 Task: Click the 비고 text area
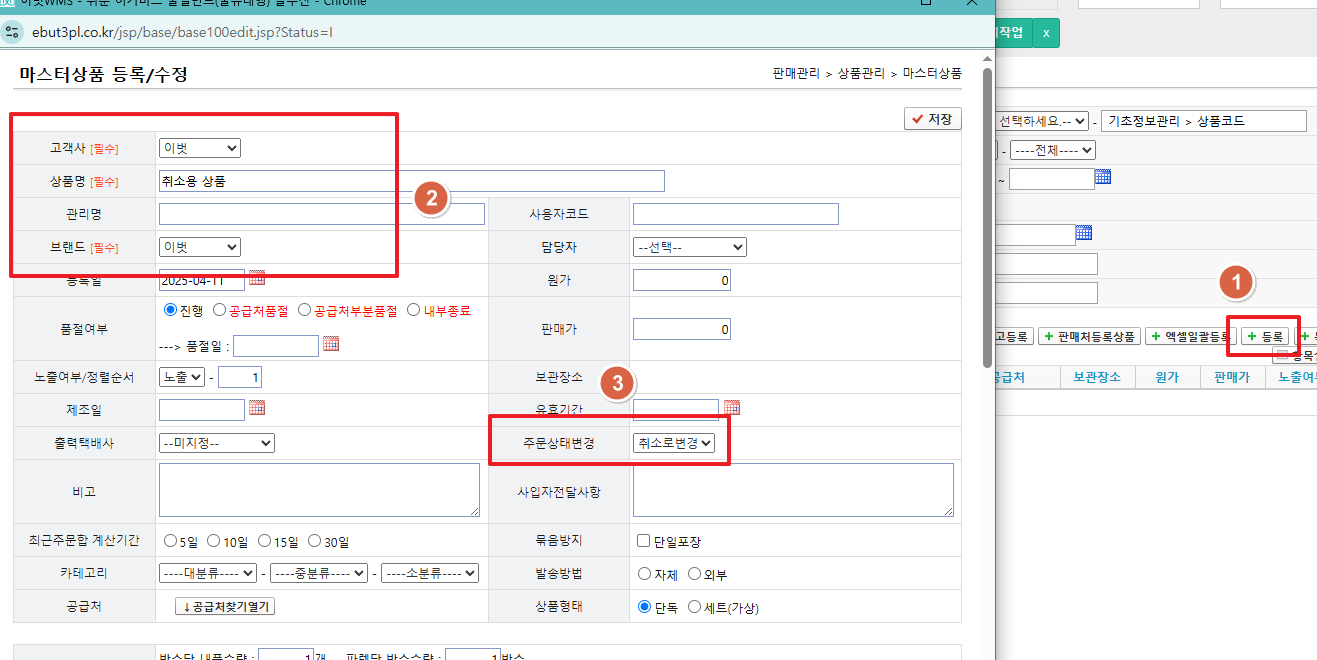pos(319,490)
